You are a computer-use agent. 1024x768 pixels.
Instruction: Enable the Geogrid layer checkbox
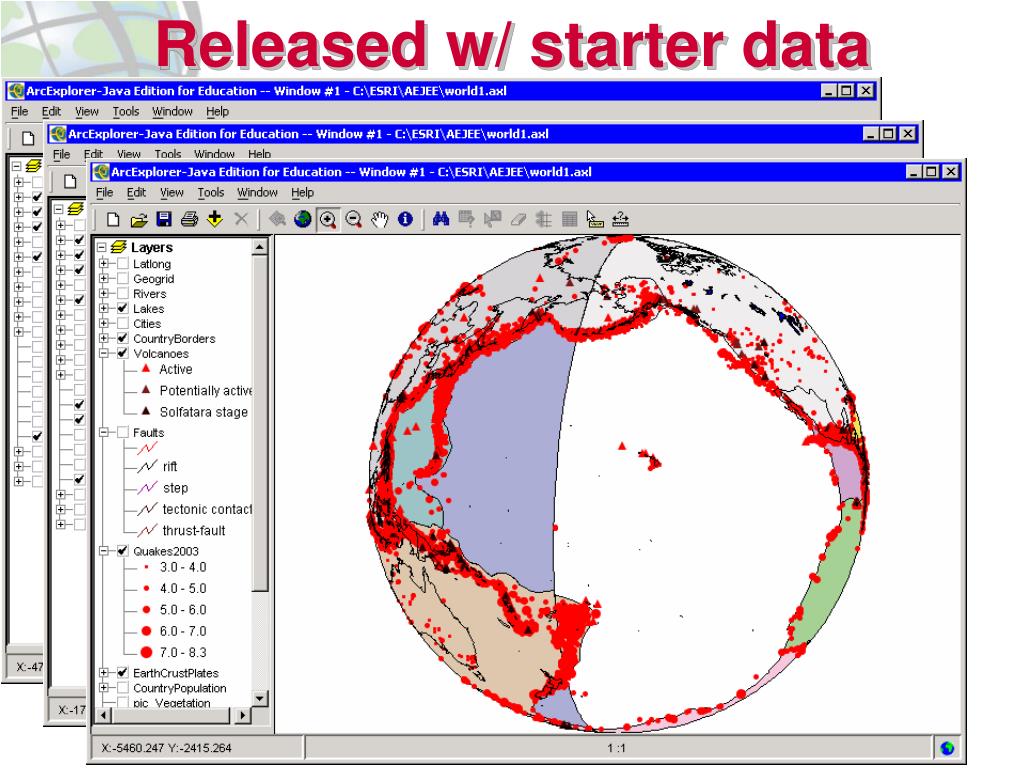pos(122,279)
